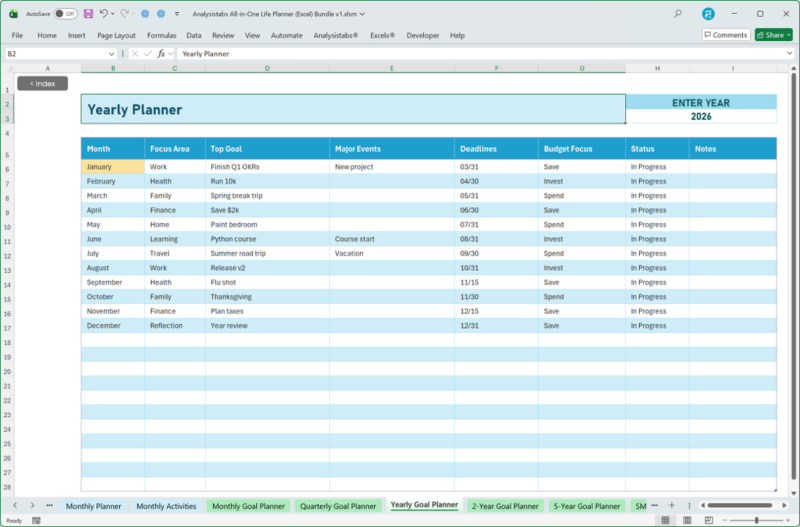Select the year cell showing 2026

700,116
